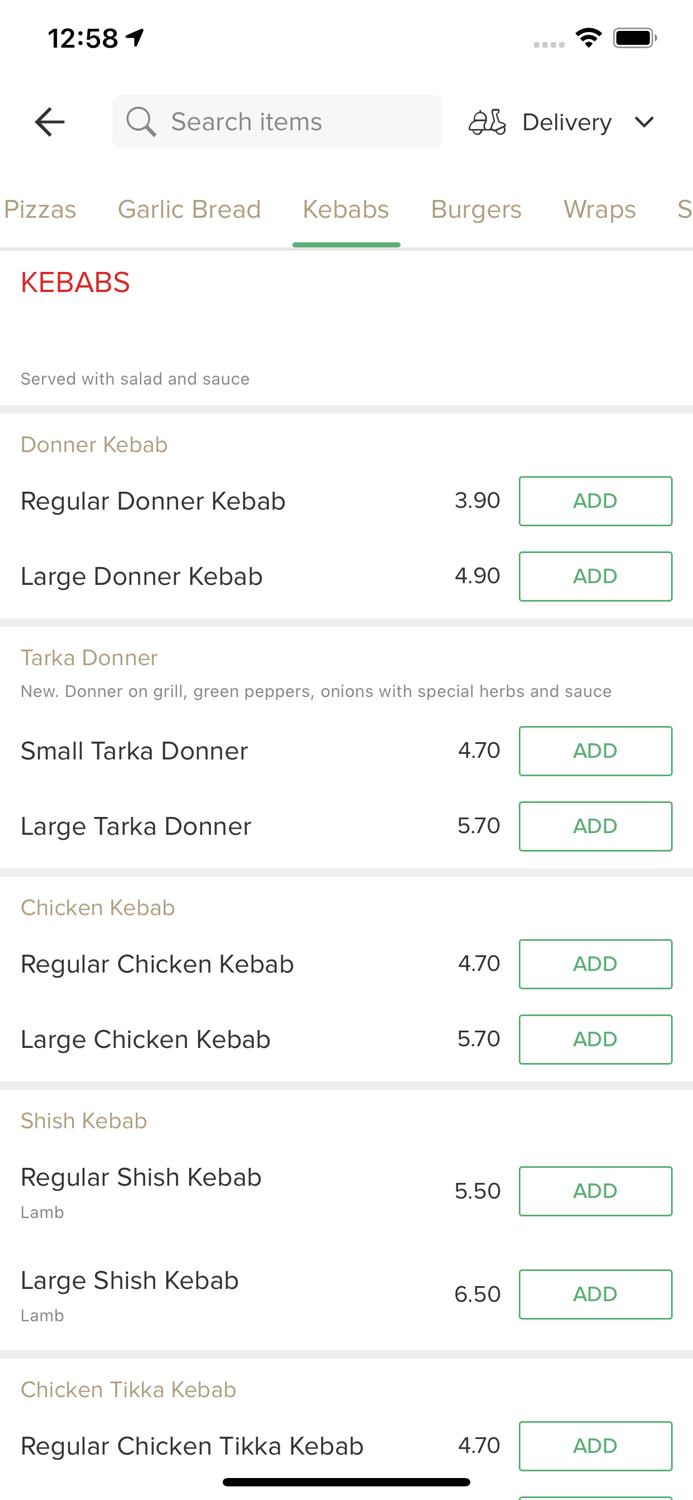This screenshot has width=693, height=1500.
Task: Click the magnifying glass search icon
Action: coord(141,121)
